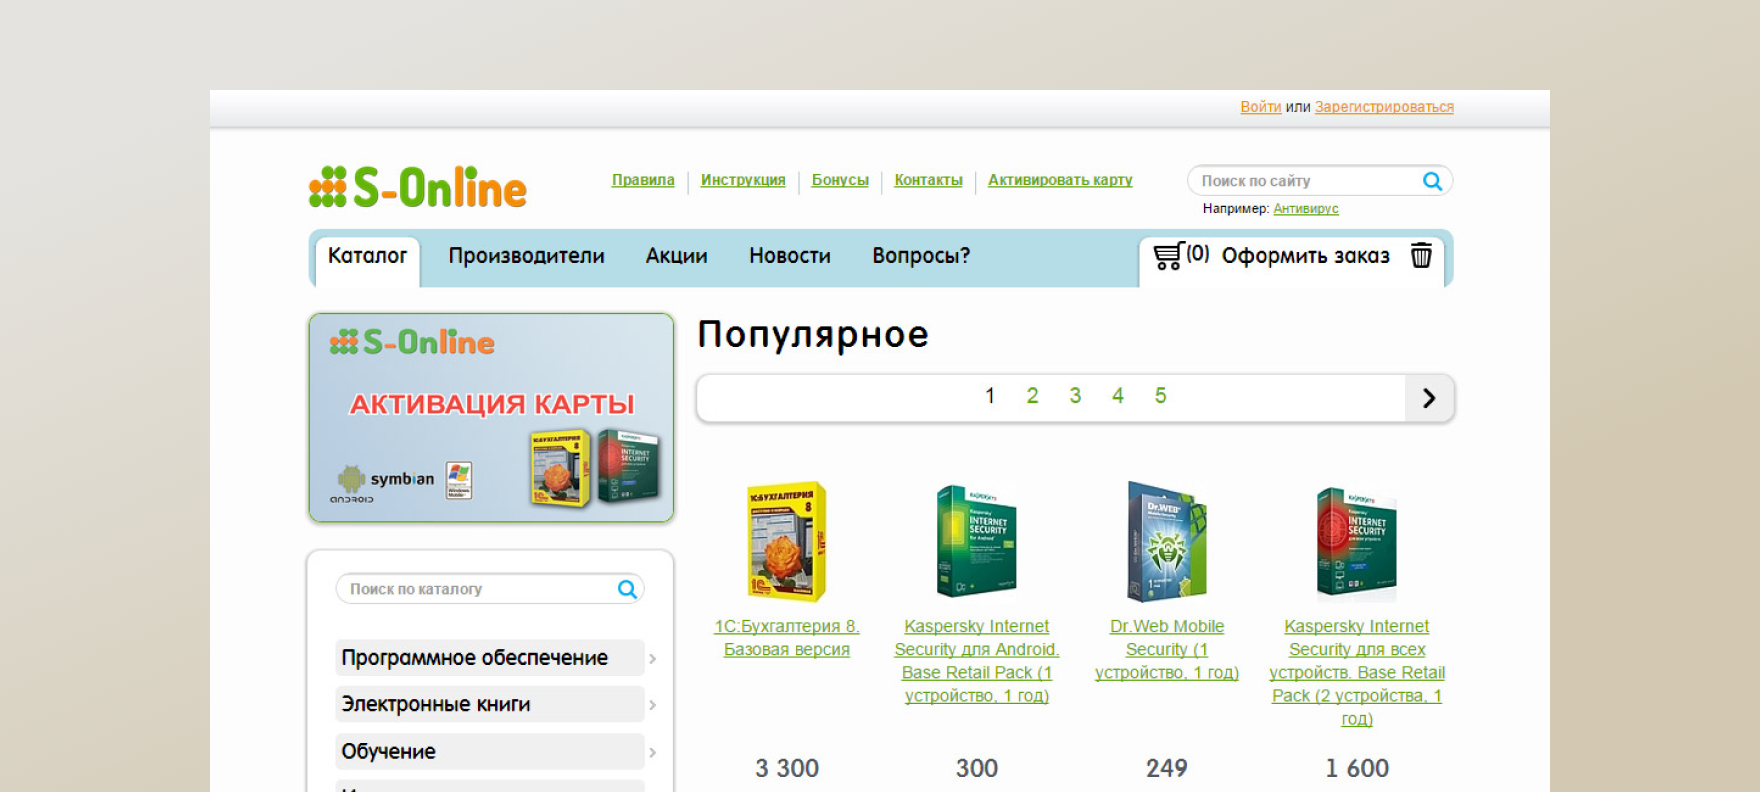Expand Обучение category arrow

pyautogui.click(x=652, y=752)
